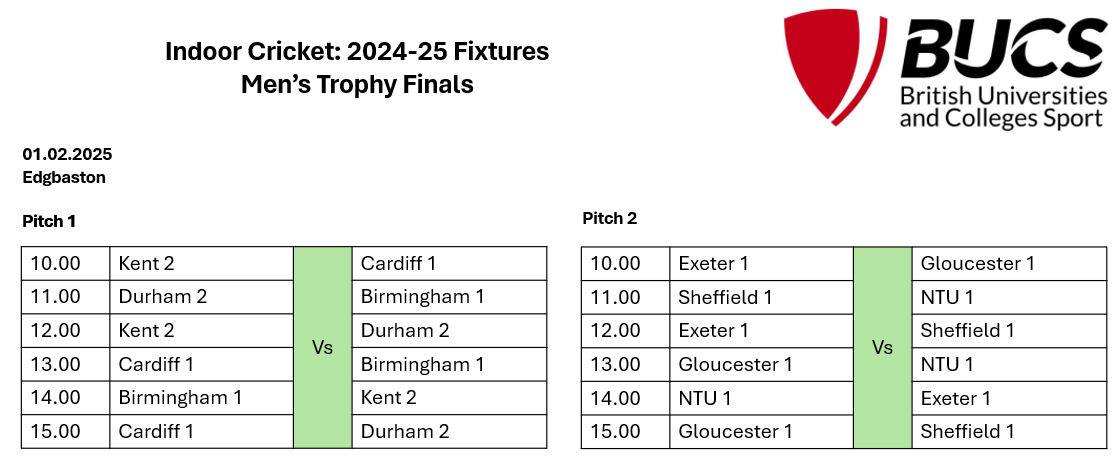Image resolution: width=1115 pixels, height=472 pixels.
Task: Select the Edgbaston venue text
Action: (x=64, y=178)
